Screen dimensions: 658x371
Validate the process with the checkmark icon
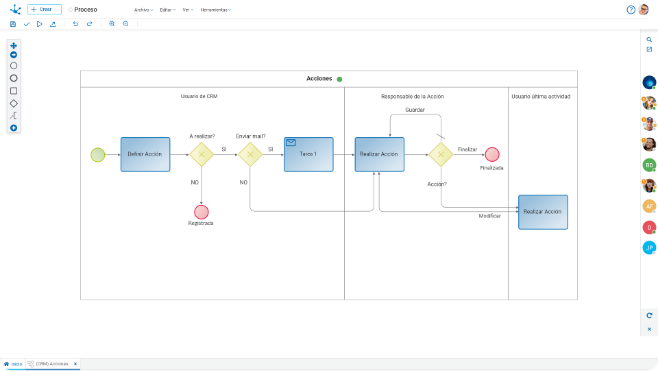(x=26, y=24)
